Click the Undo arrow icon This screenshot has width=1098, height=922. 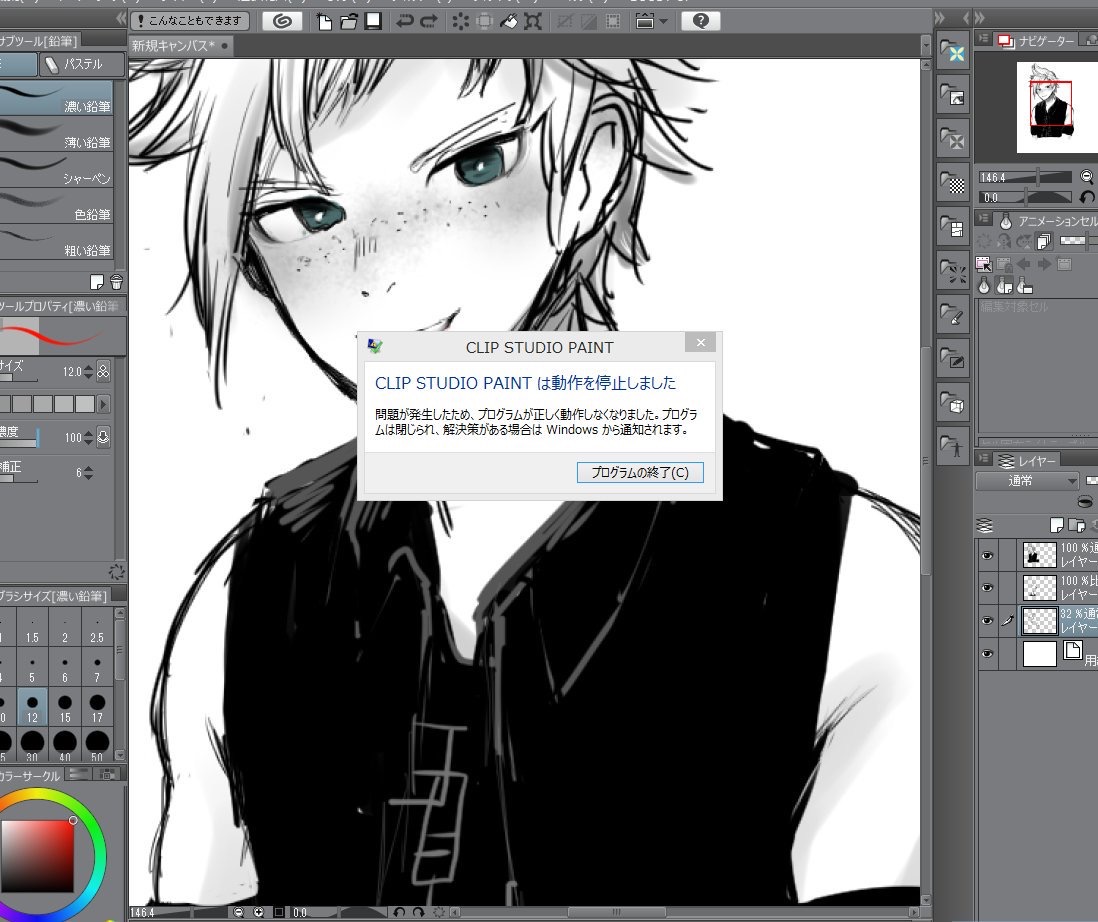coord(405,20)
